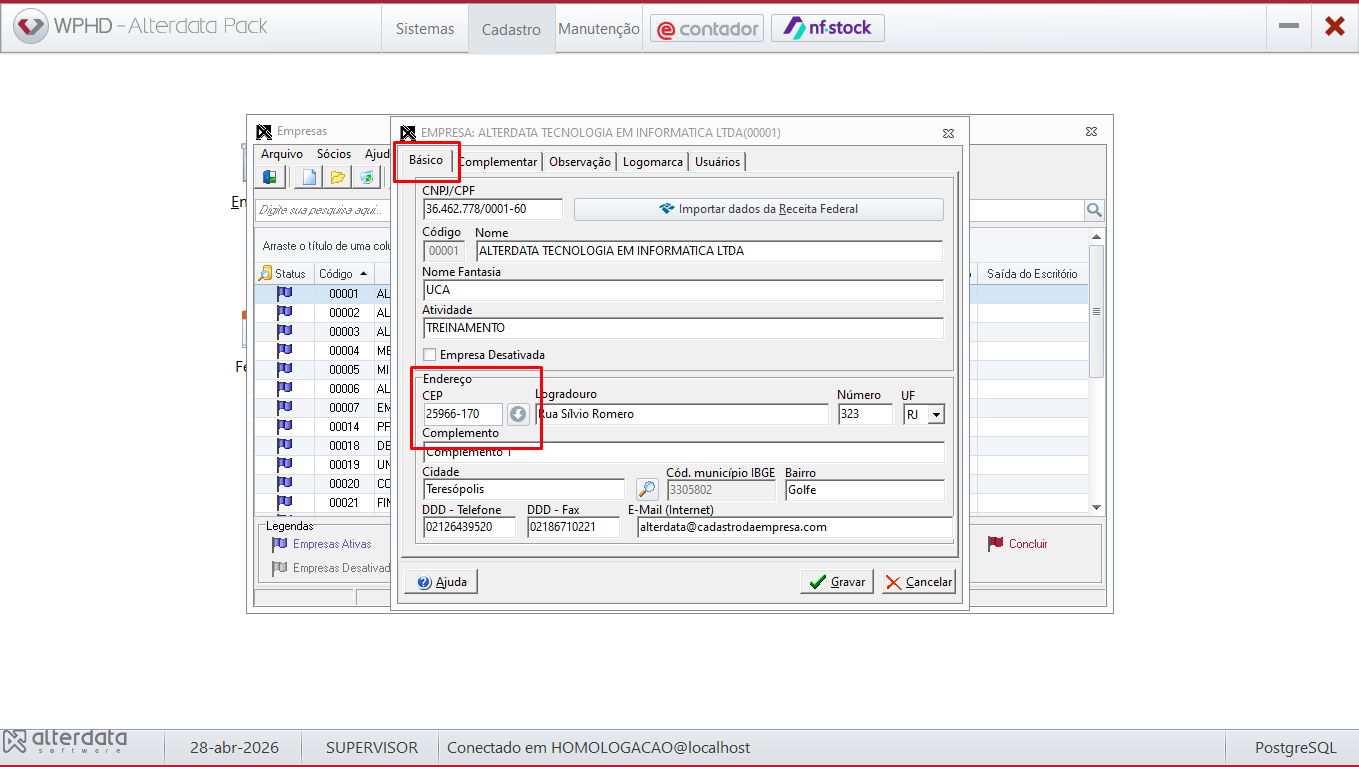Open the eContador shortcut
The height and width of the screenshot is (767, 1359).
coord(707,28)
